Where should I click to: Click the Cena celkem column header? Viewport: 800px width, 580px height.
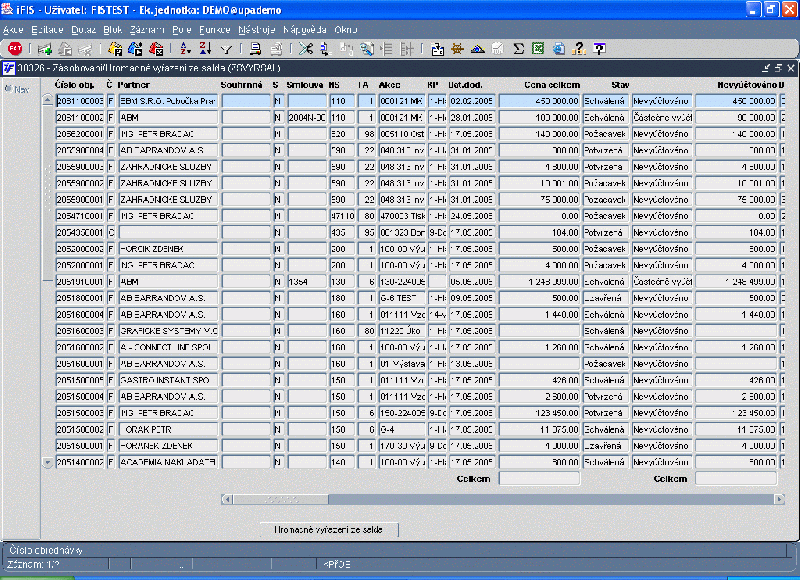point(552,85)
